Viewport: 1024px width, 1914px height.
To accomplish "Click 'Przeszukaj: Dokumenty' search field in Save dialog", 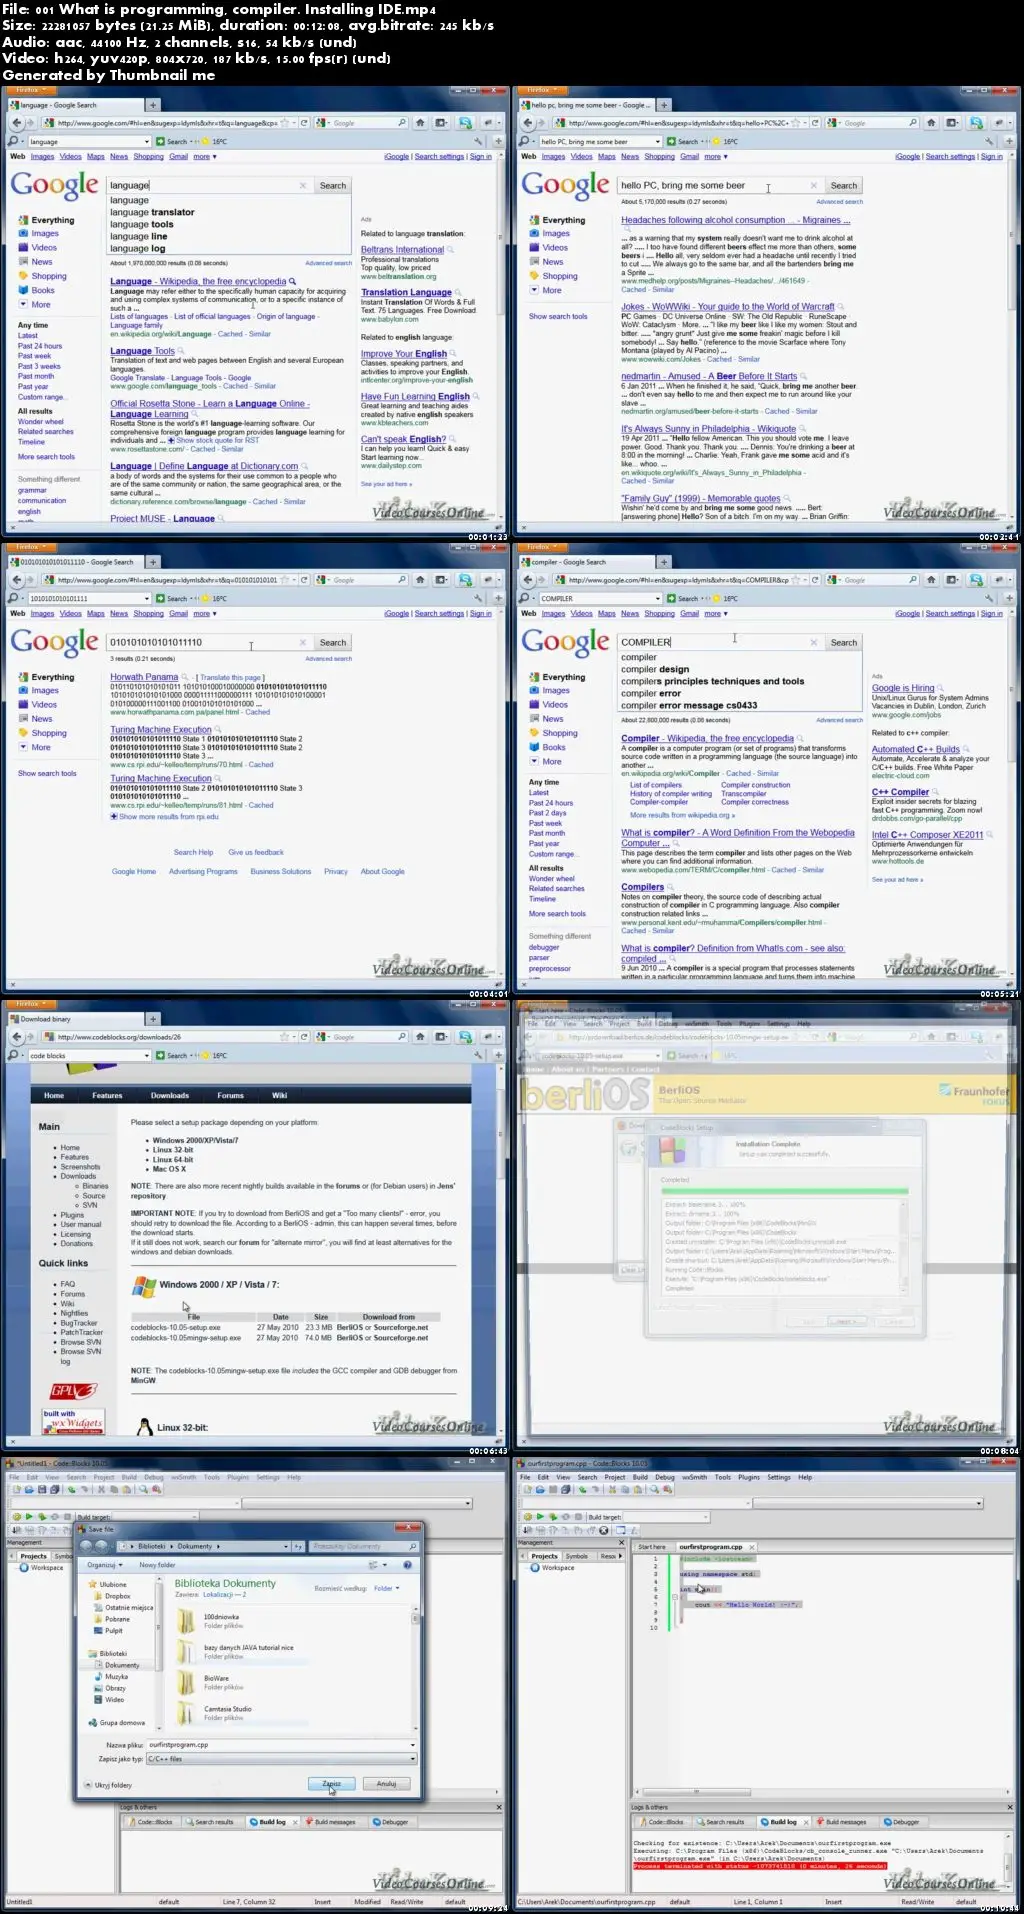I will tap(362, 1546).
